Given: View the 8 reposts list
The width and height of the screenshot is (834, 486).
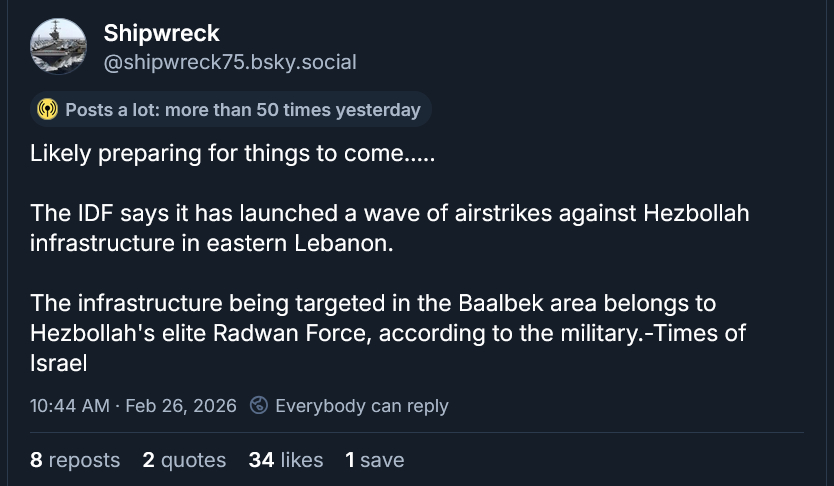Looking at the screenshot, I should 75,460.
